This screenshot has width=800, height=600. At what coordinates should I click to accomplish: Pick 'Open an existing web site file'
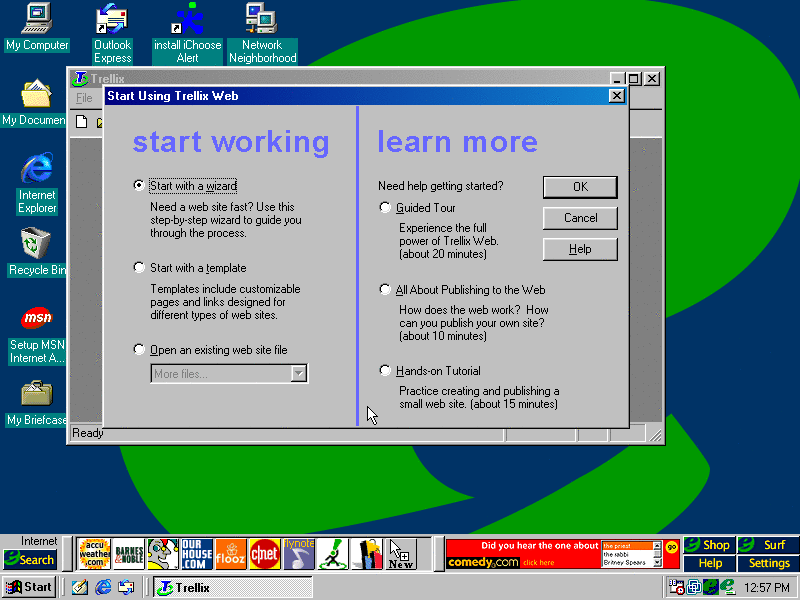(139, 350)
